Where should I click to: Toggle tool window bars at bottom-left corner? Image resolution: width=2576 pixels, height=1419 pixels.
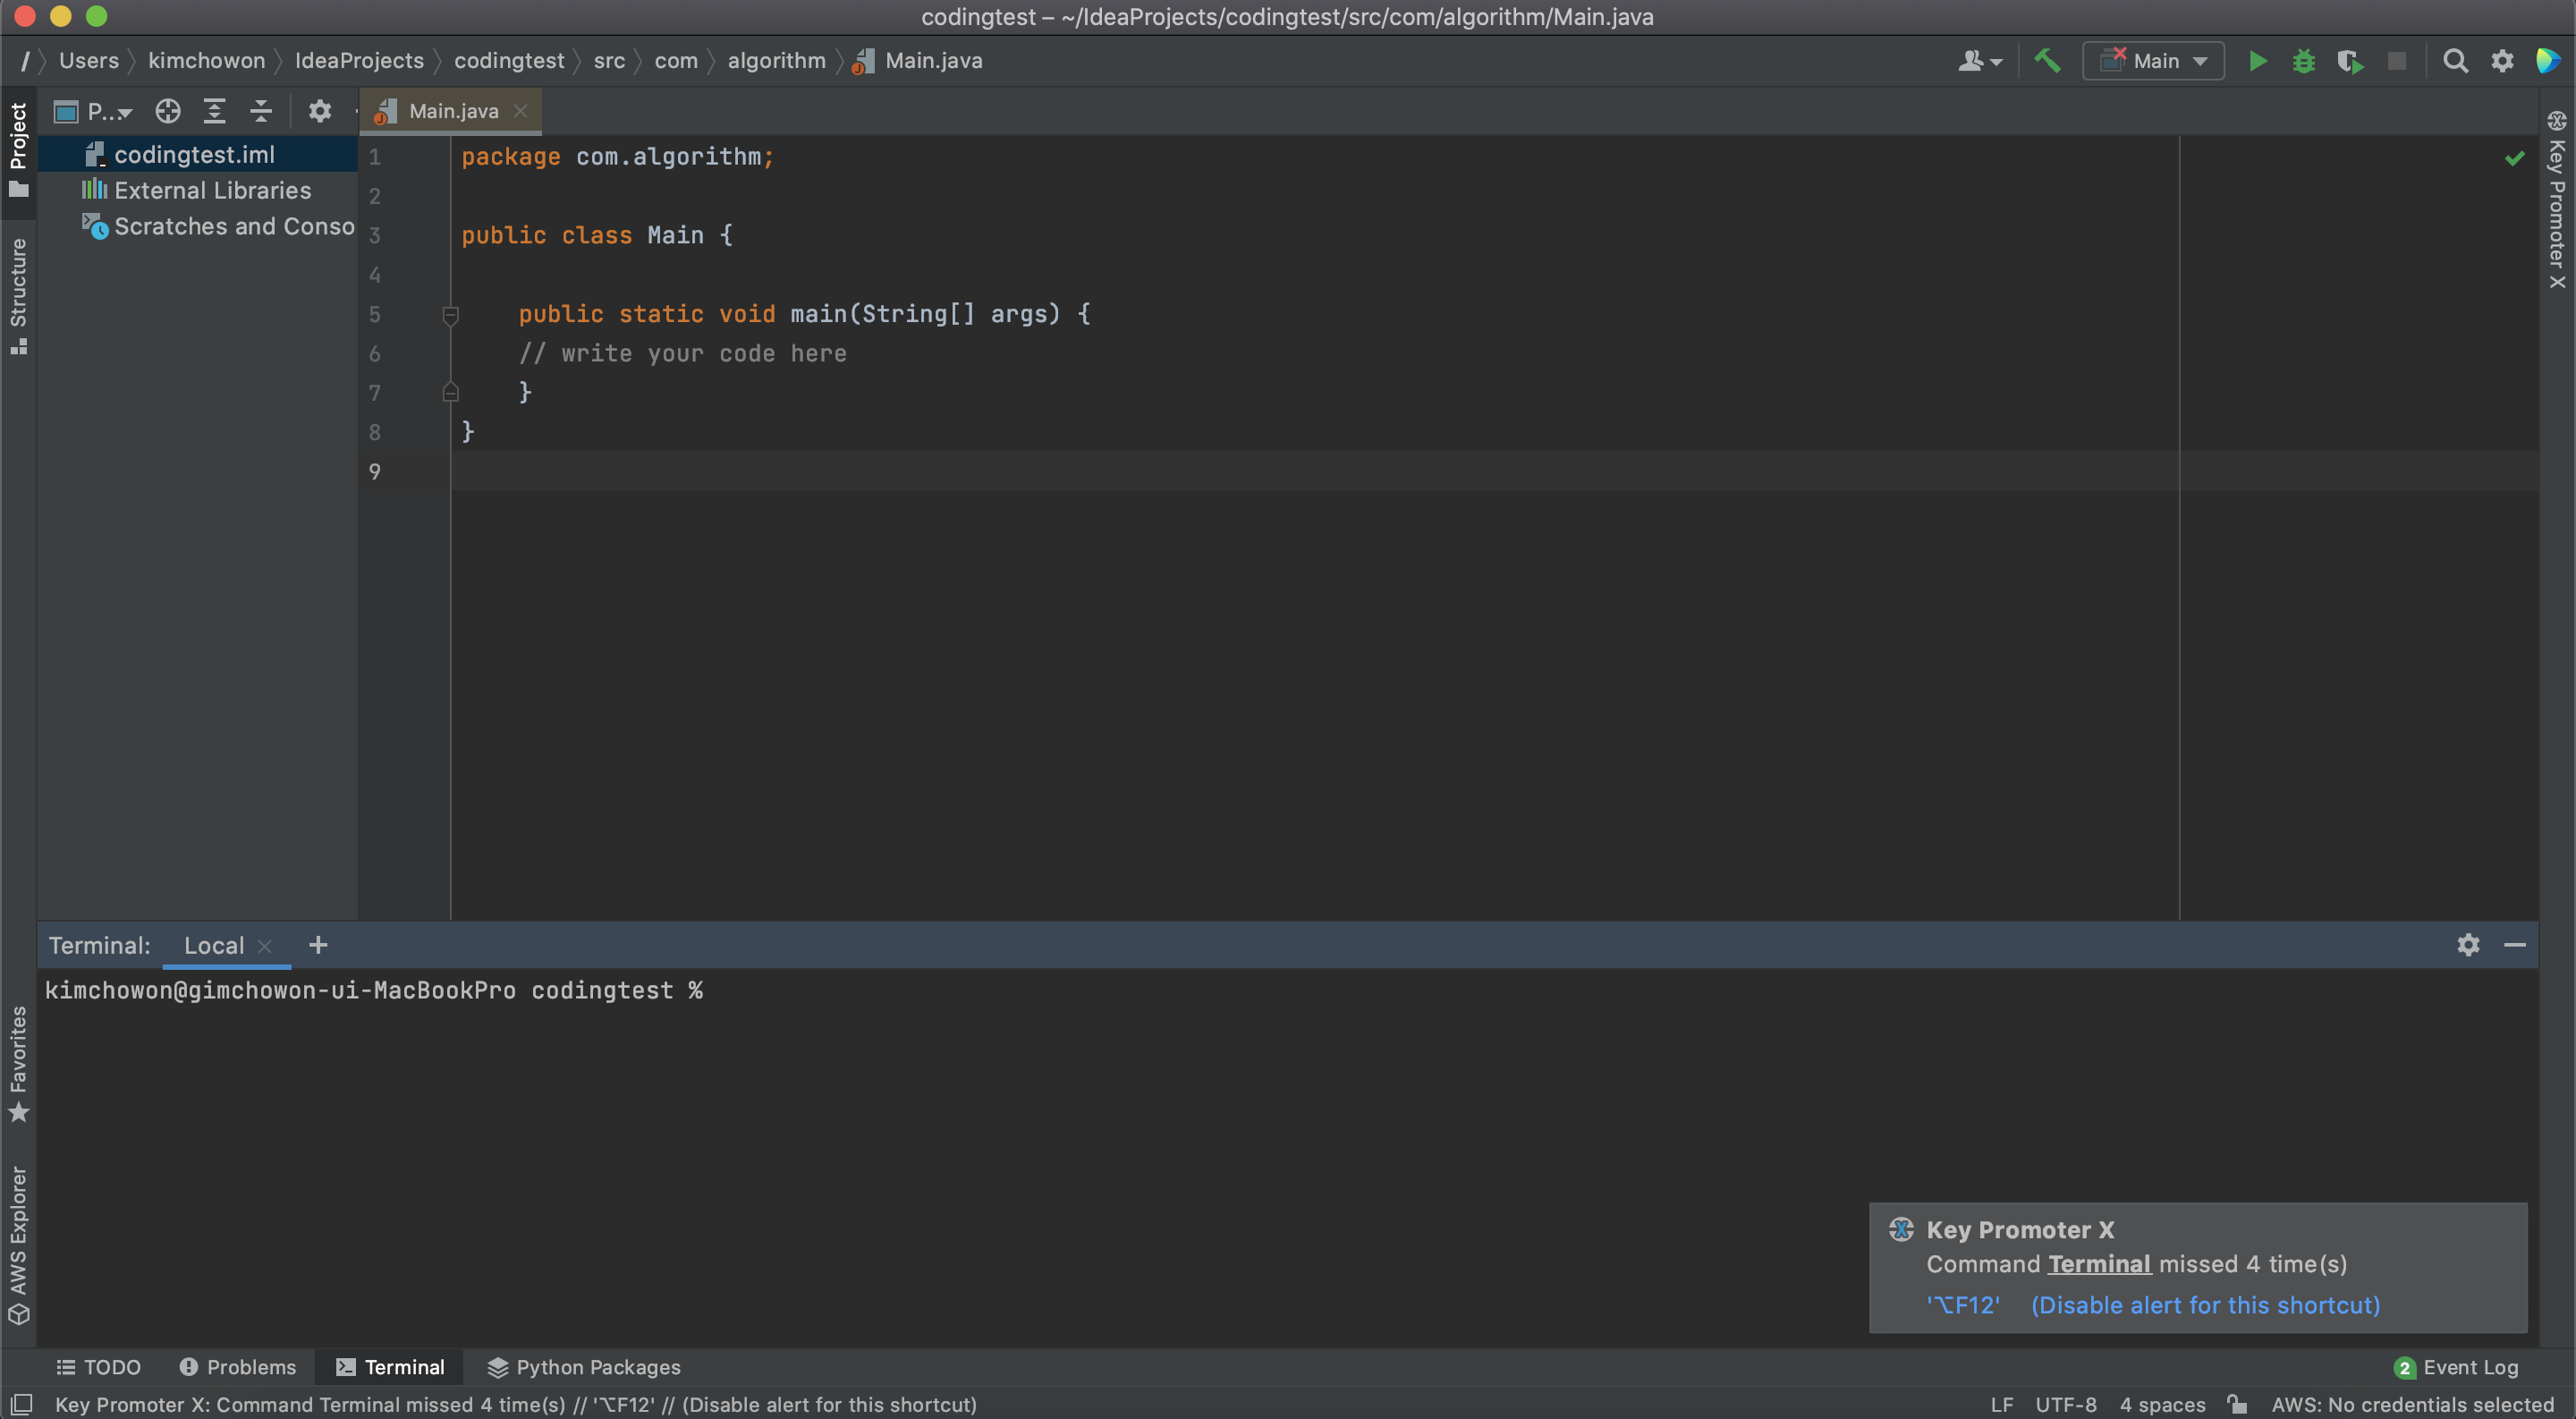pyautogui.click(x=21, y=1404)
